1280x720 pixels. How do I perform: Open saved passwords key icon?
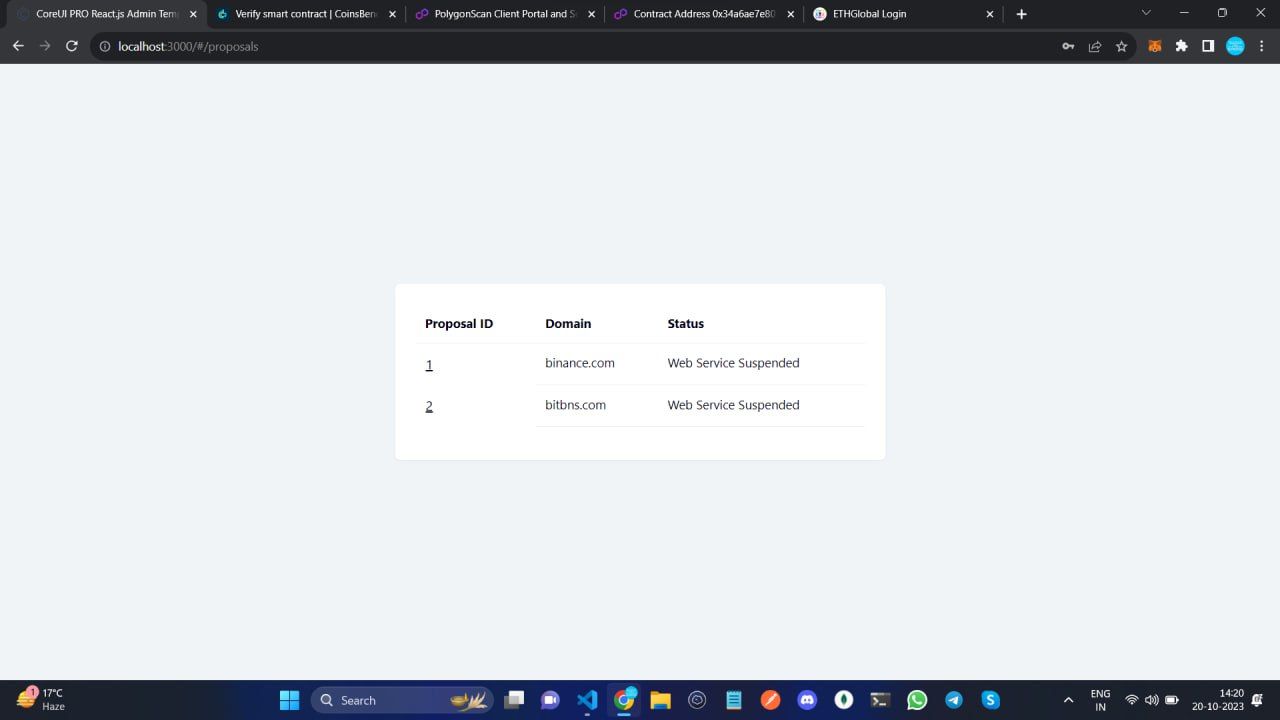(x=1068, y=46)
